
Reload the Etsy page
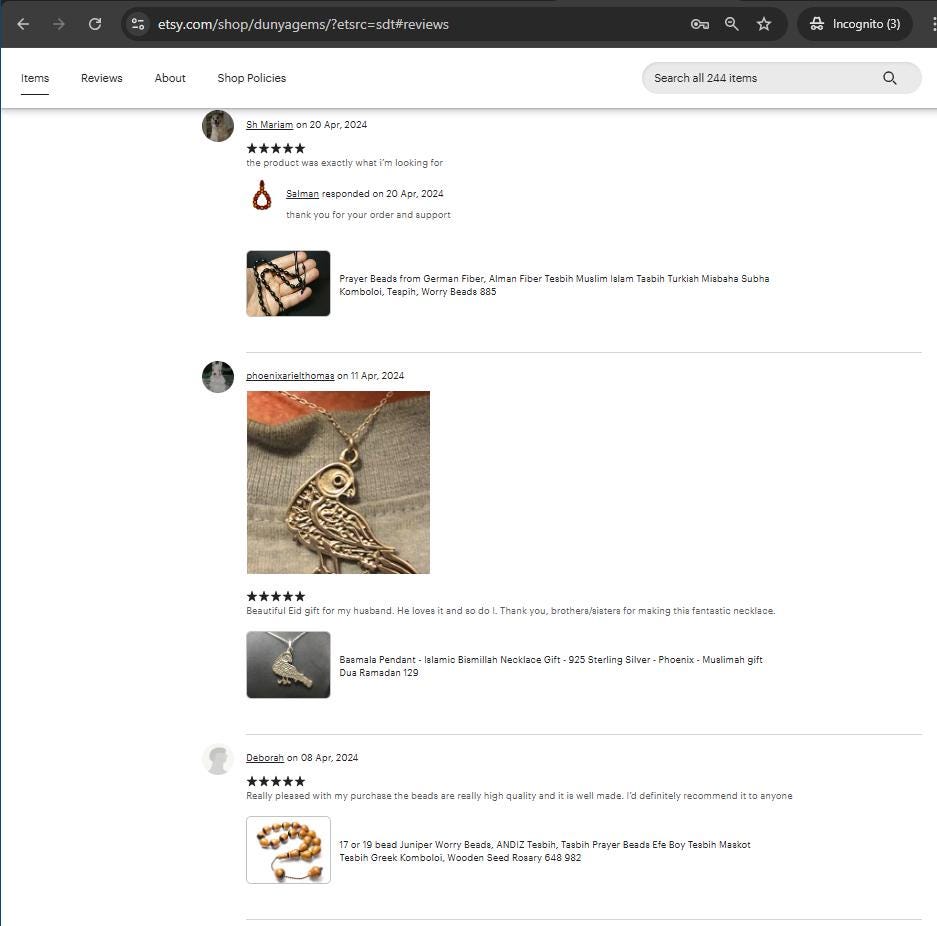pyautogui.click(x=95, y=24)
